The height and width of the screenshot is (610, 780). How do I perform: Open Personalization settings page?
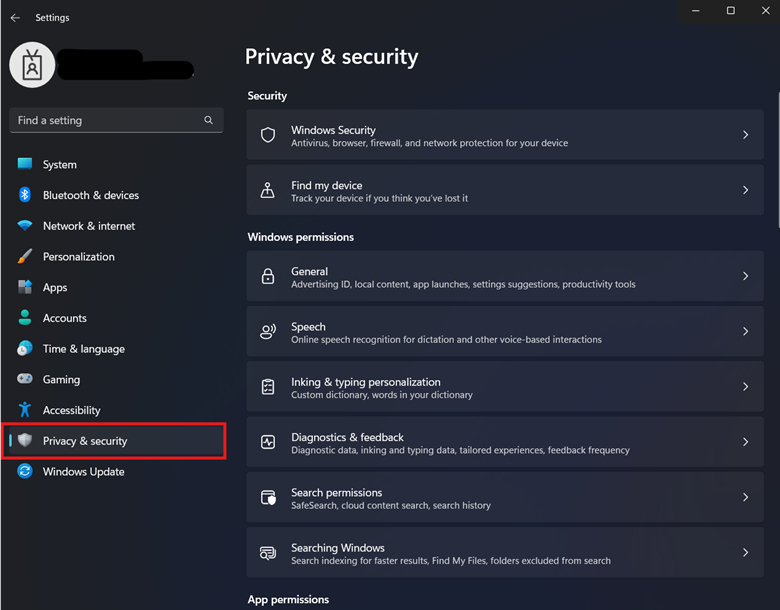pyautogui.click(x=116, y=257)
